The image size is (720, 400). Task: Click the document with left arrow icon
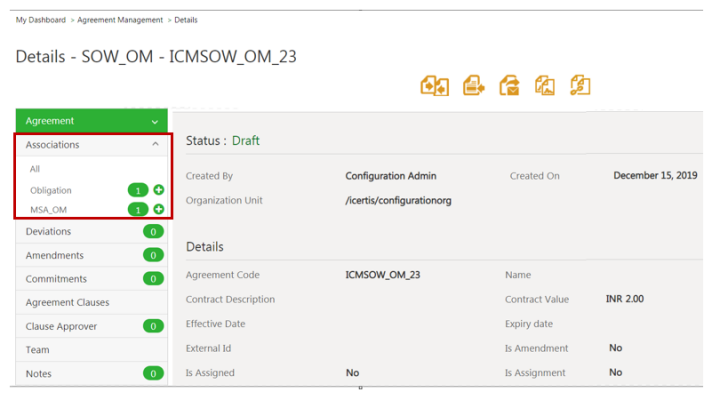(473, 86)
